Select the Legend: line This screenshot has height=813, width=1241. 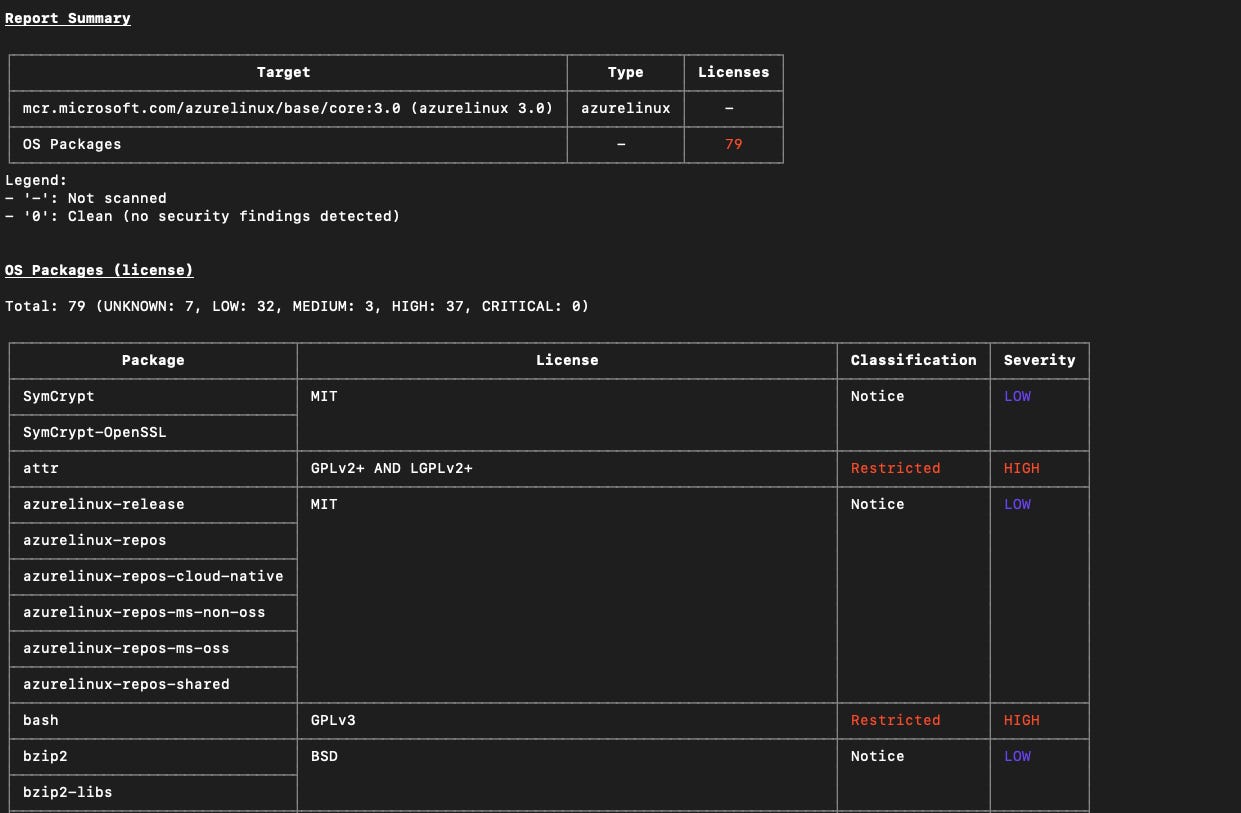[36, 180]
